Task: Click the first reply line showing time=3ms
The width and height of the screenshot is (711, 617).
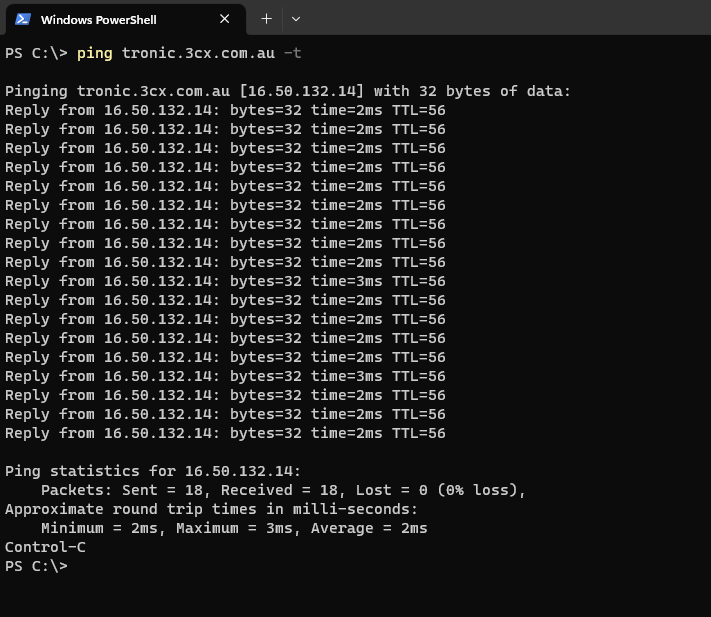Action: tap(225, 281)
